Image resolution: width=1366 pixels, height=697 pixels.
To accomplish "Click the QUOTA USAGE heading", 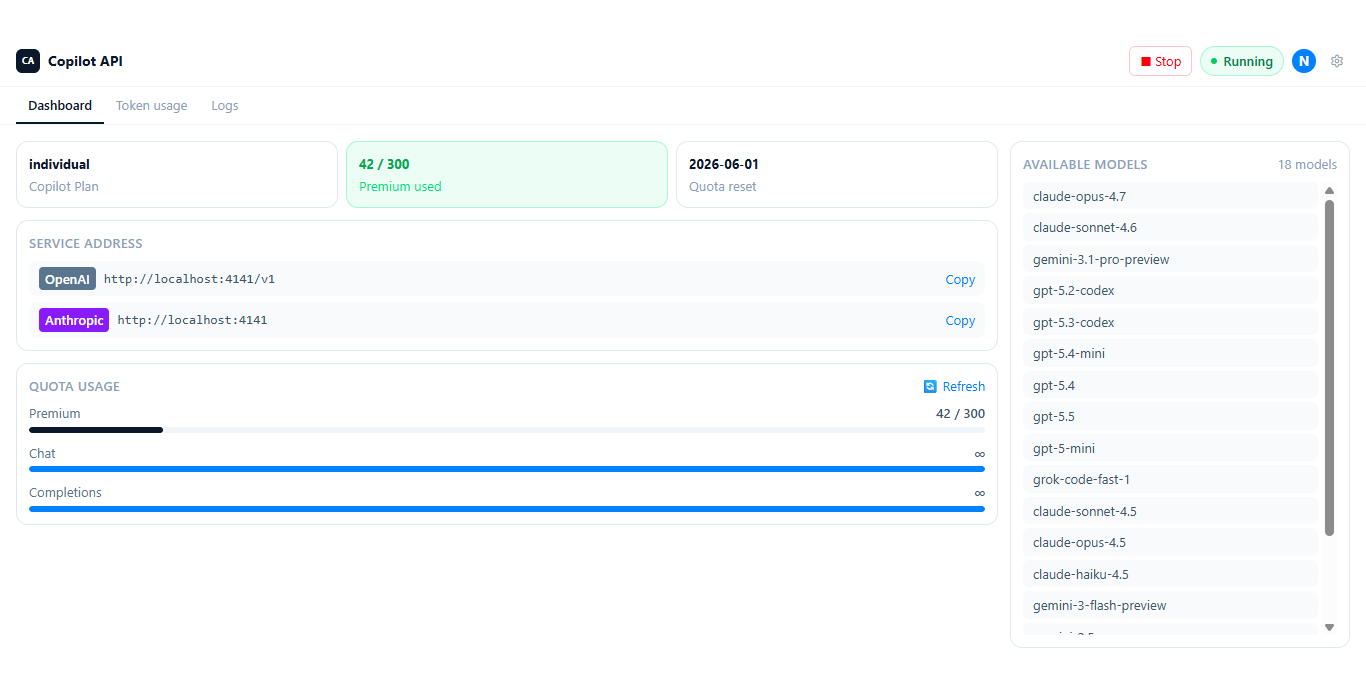I will tap(74, 386).
